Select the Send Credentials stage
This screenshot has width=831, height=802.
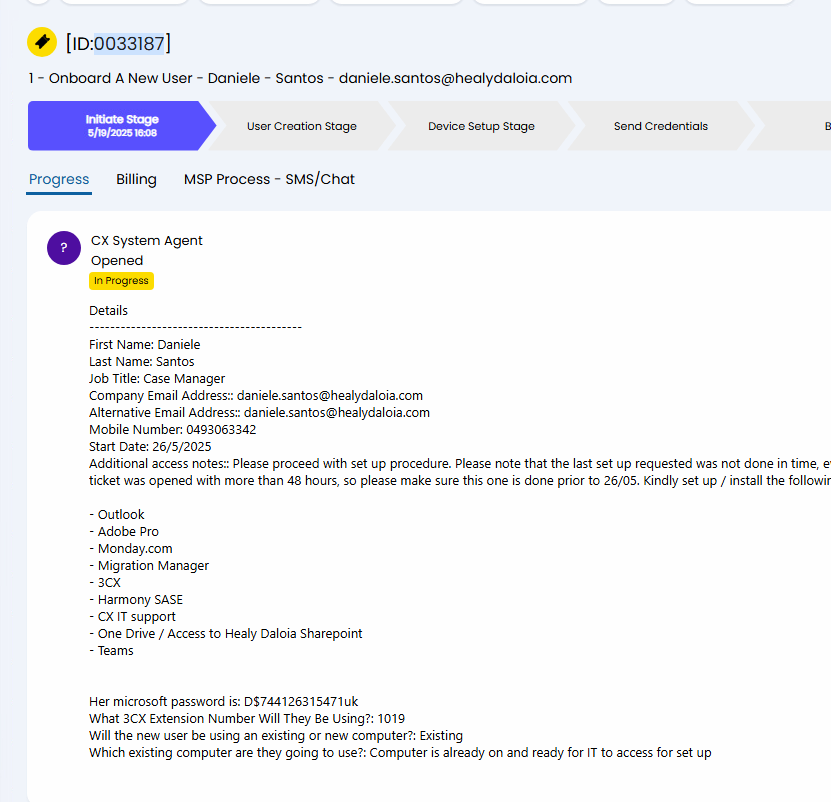coord(660,126)
